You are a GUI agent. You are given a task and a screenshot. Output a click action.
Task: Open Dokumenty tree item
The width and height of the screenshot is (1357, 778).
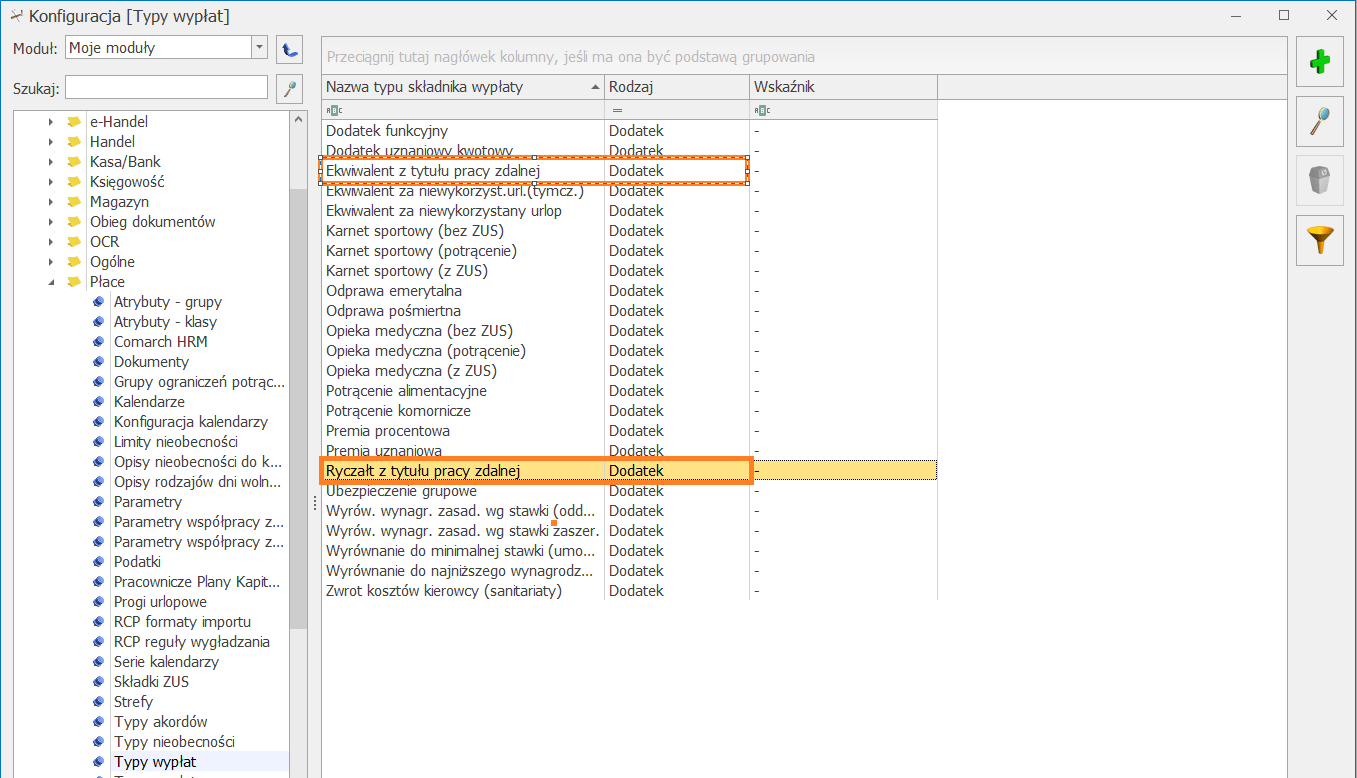pos(151,362)
